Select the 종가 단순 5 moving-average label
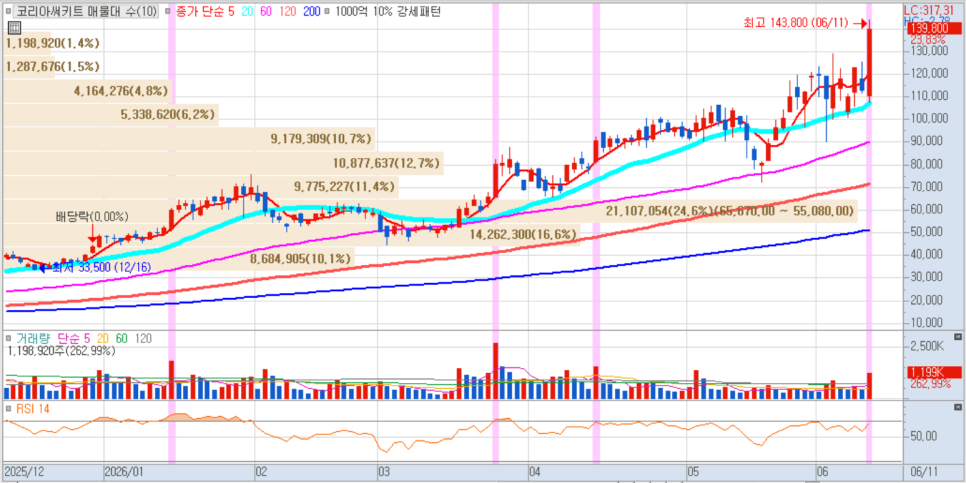 [x=205, y=11]
